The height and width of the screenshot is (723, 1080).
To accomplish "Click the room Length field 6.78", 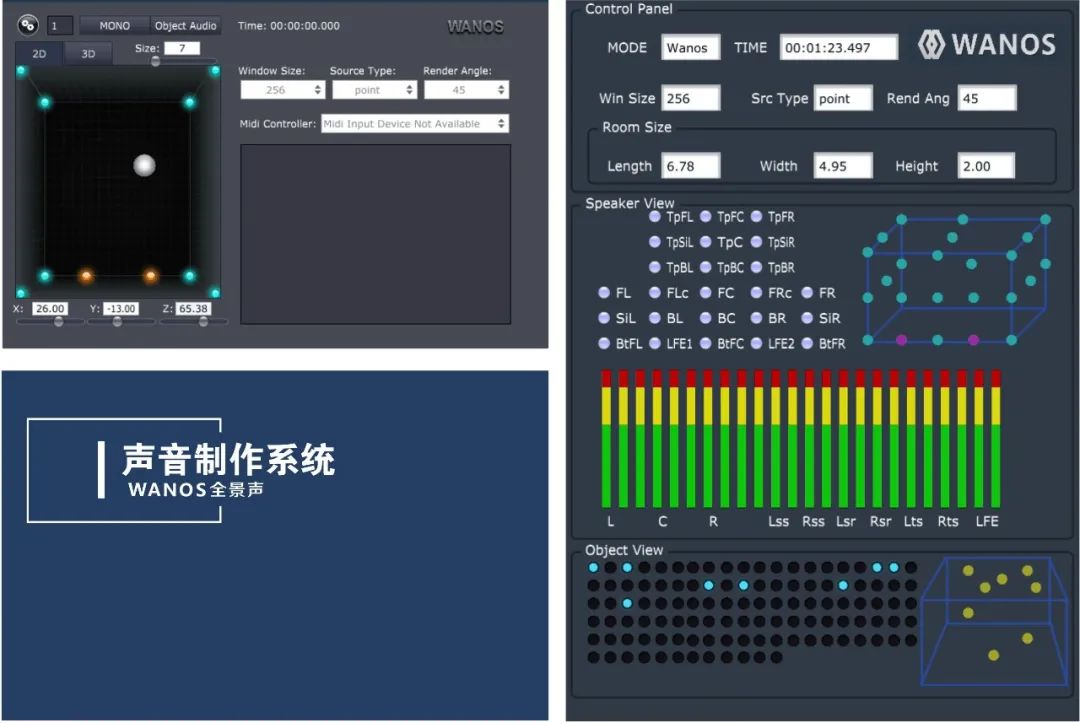I will tap(691, 166).
